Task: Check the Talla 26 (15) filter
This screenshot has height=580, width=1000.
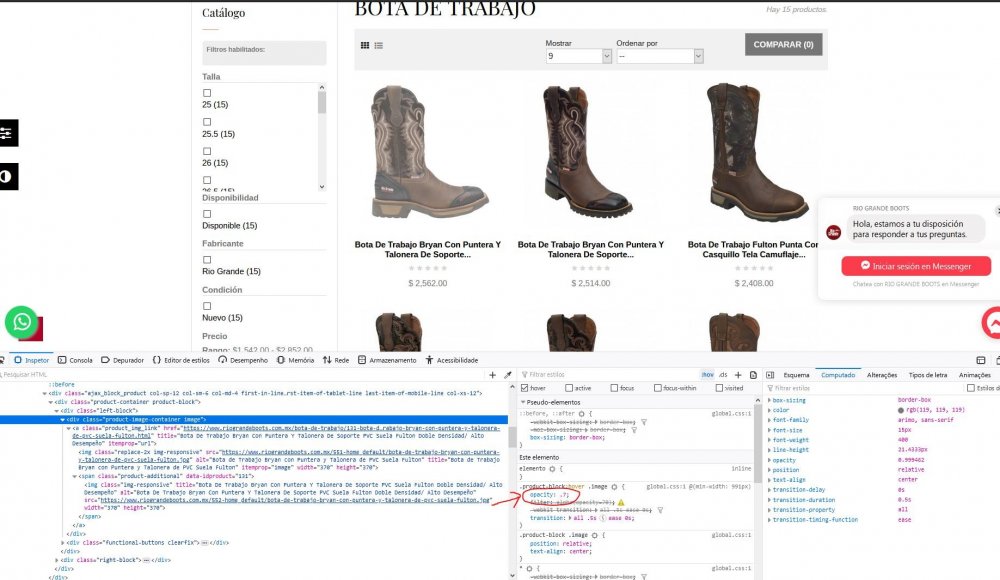Action: (x=207, y=151)
